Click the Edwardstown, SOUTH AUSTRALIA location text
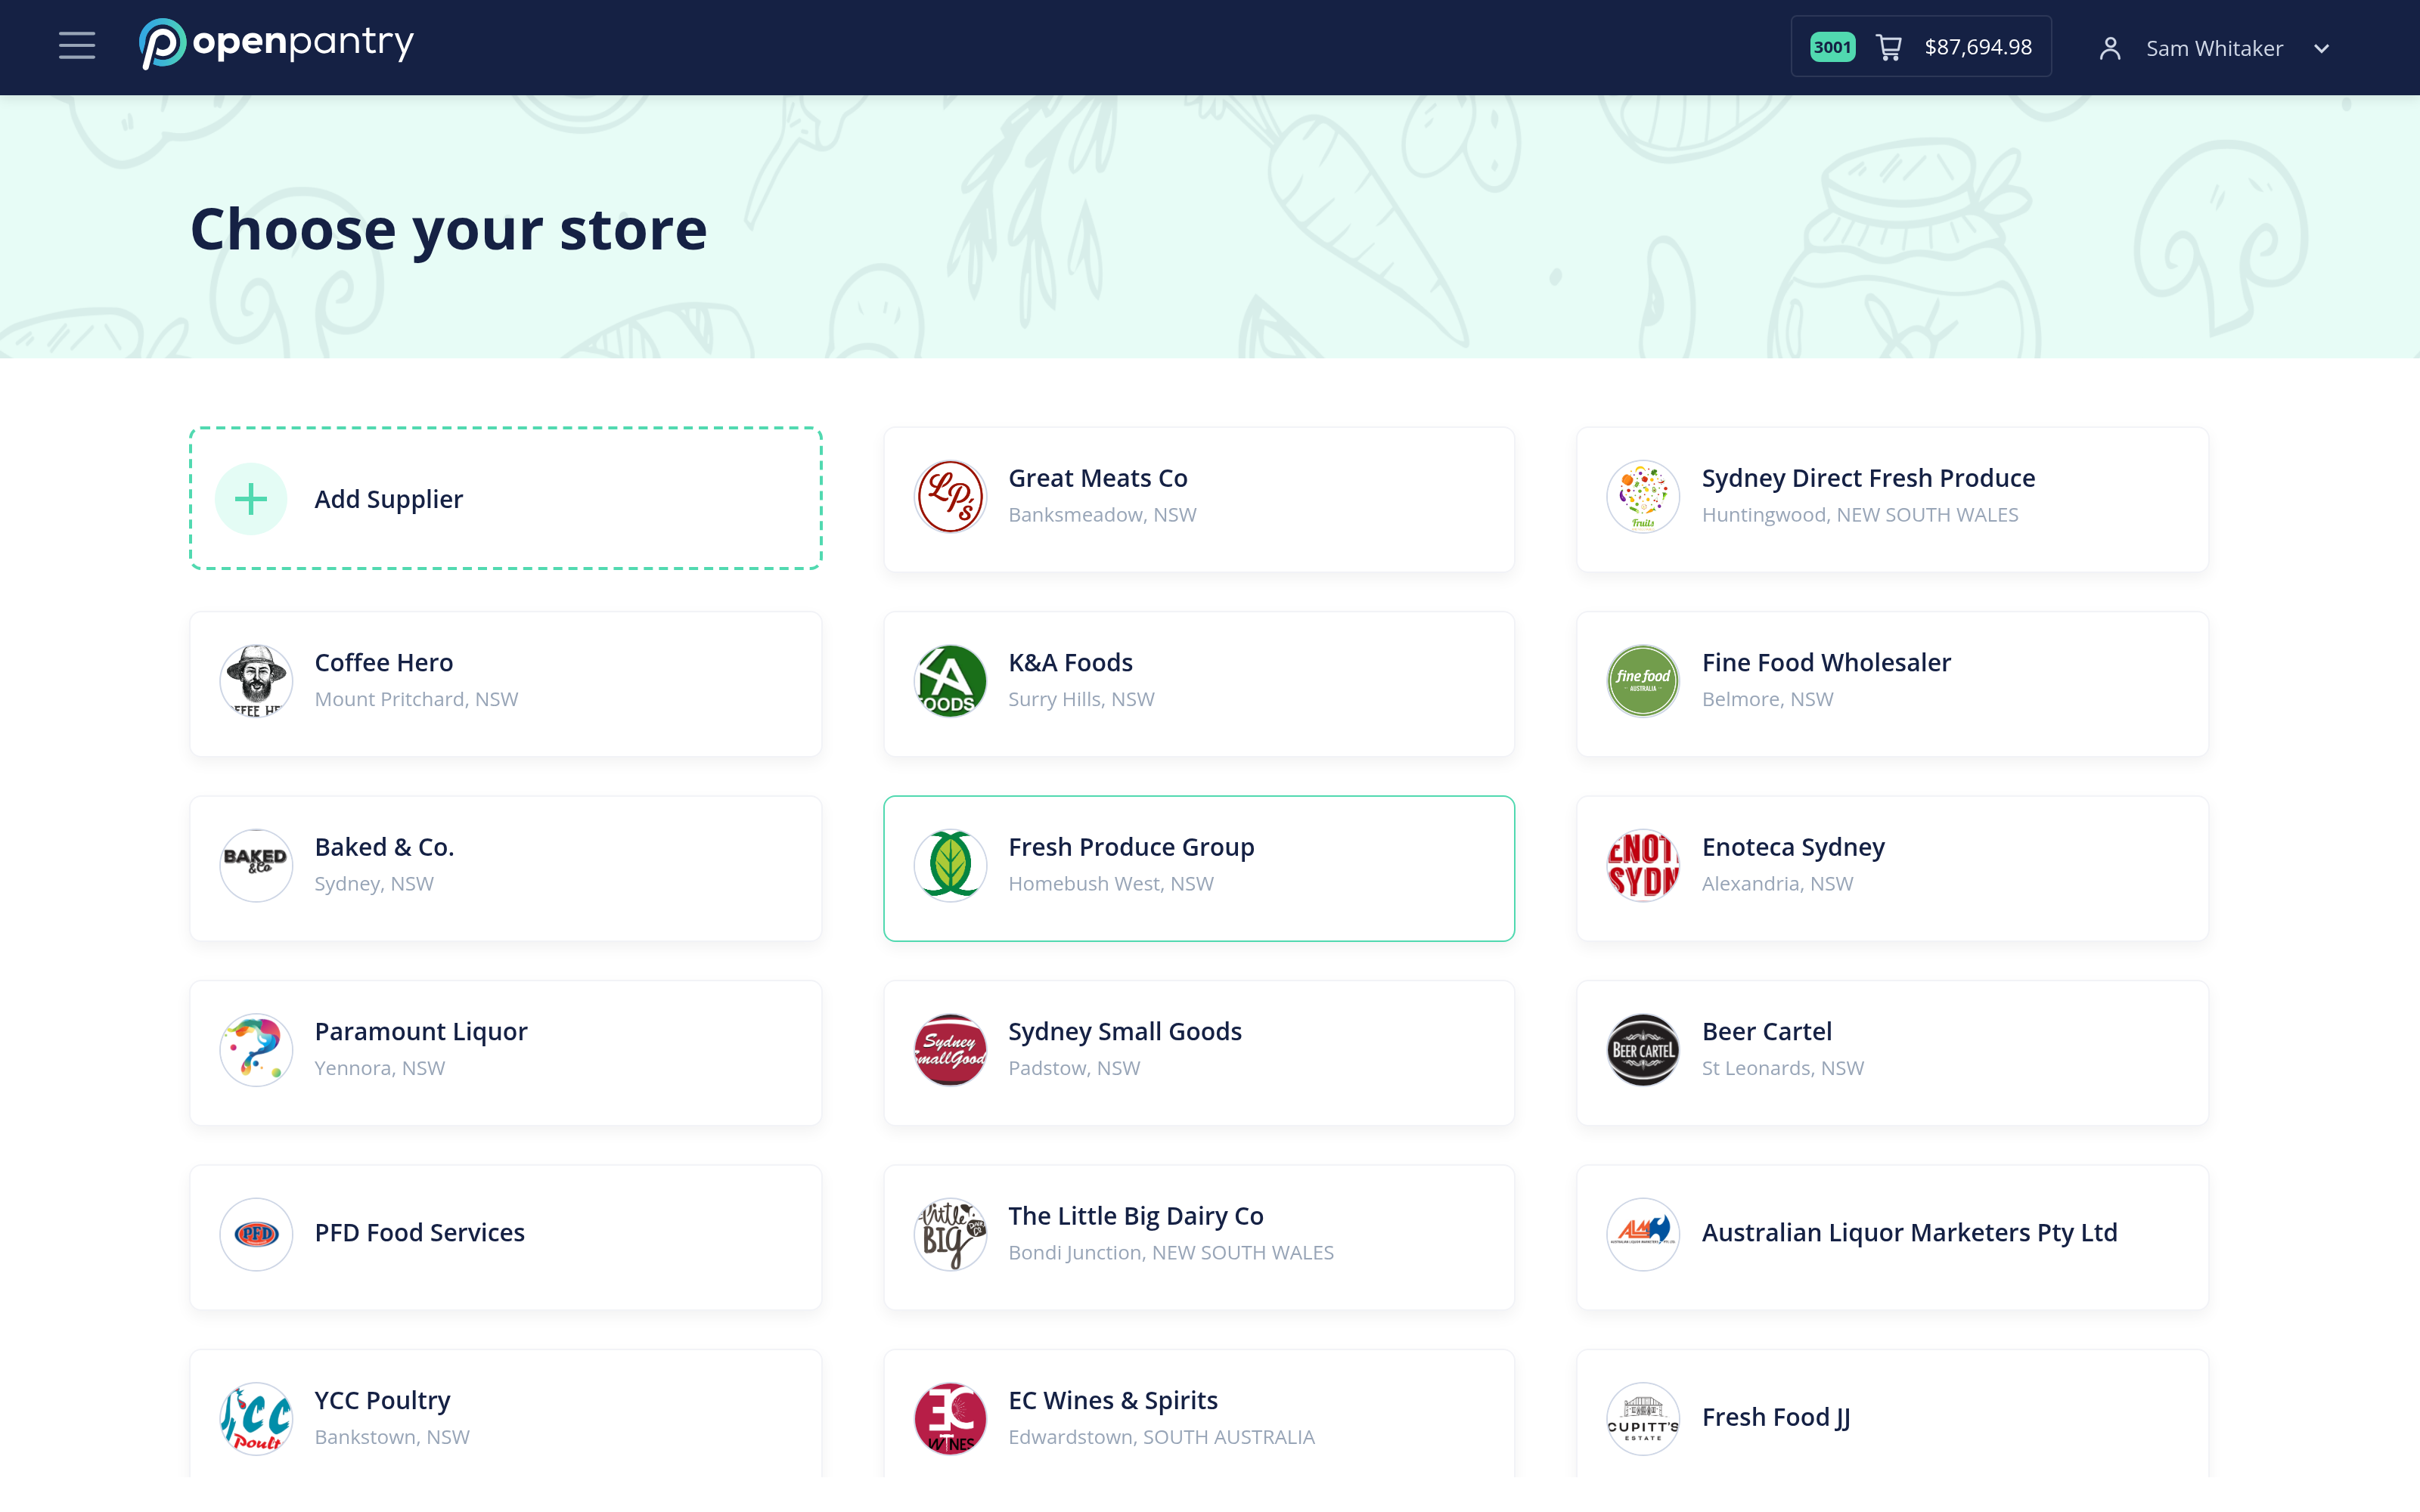 (x=1161, y=1436)
